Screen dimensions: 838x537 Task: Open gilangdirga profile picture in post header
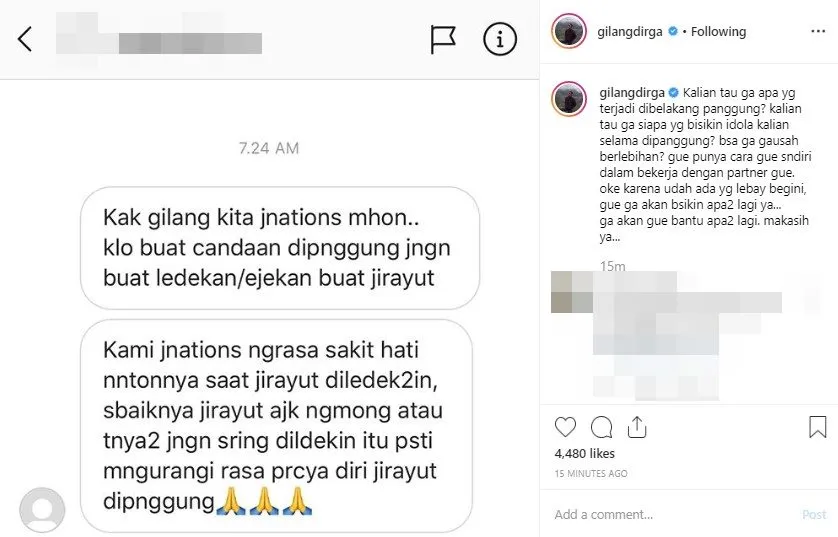pyautogui.click(x=569, y=32)
